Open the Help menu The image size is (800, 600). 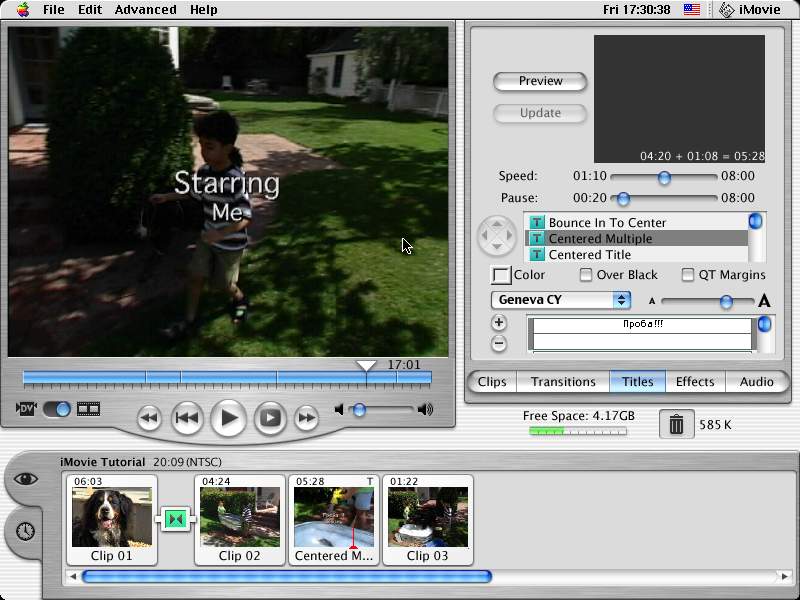click(204, 9)
